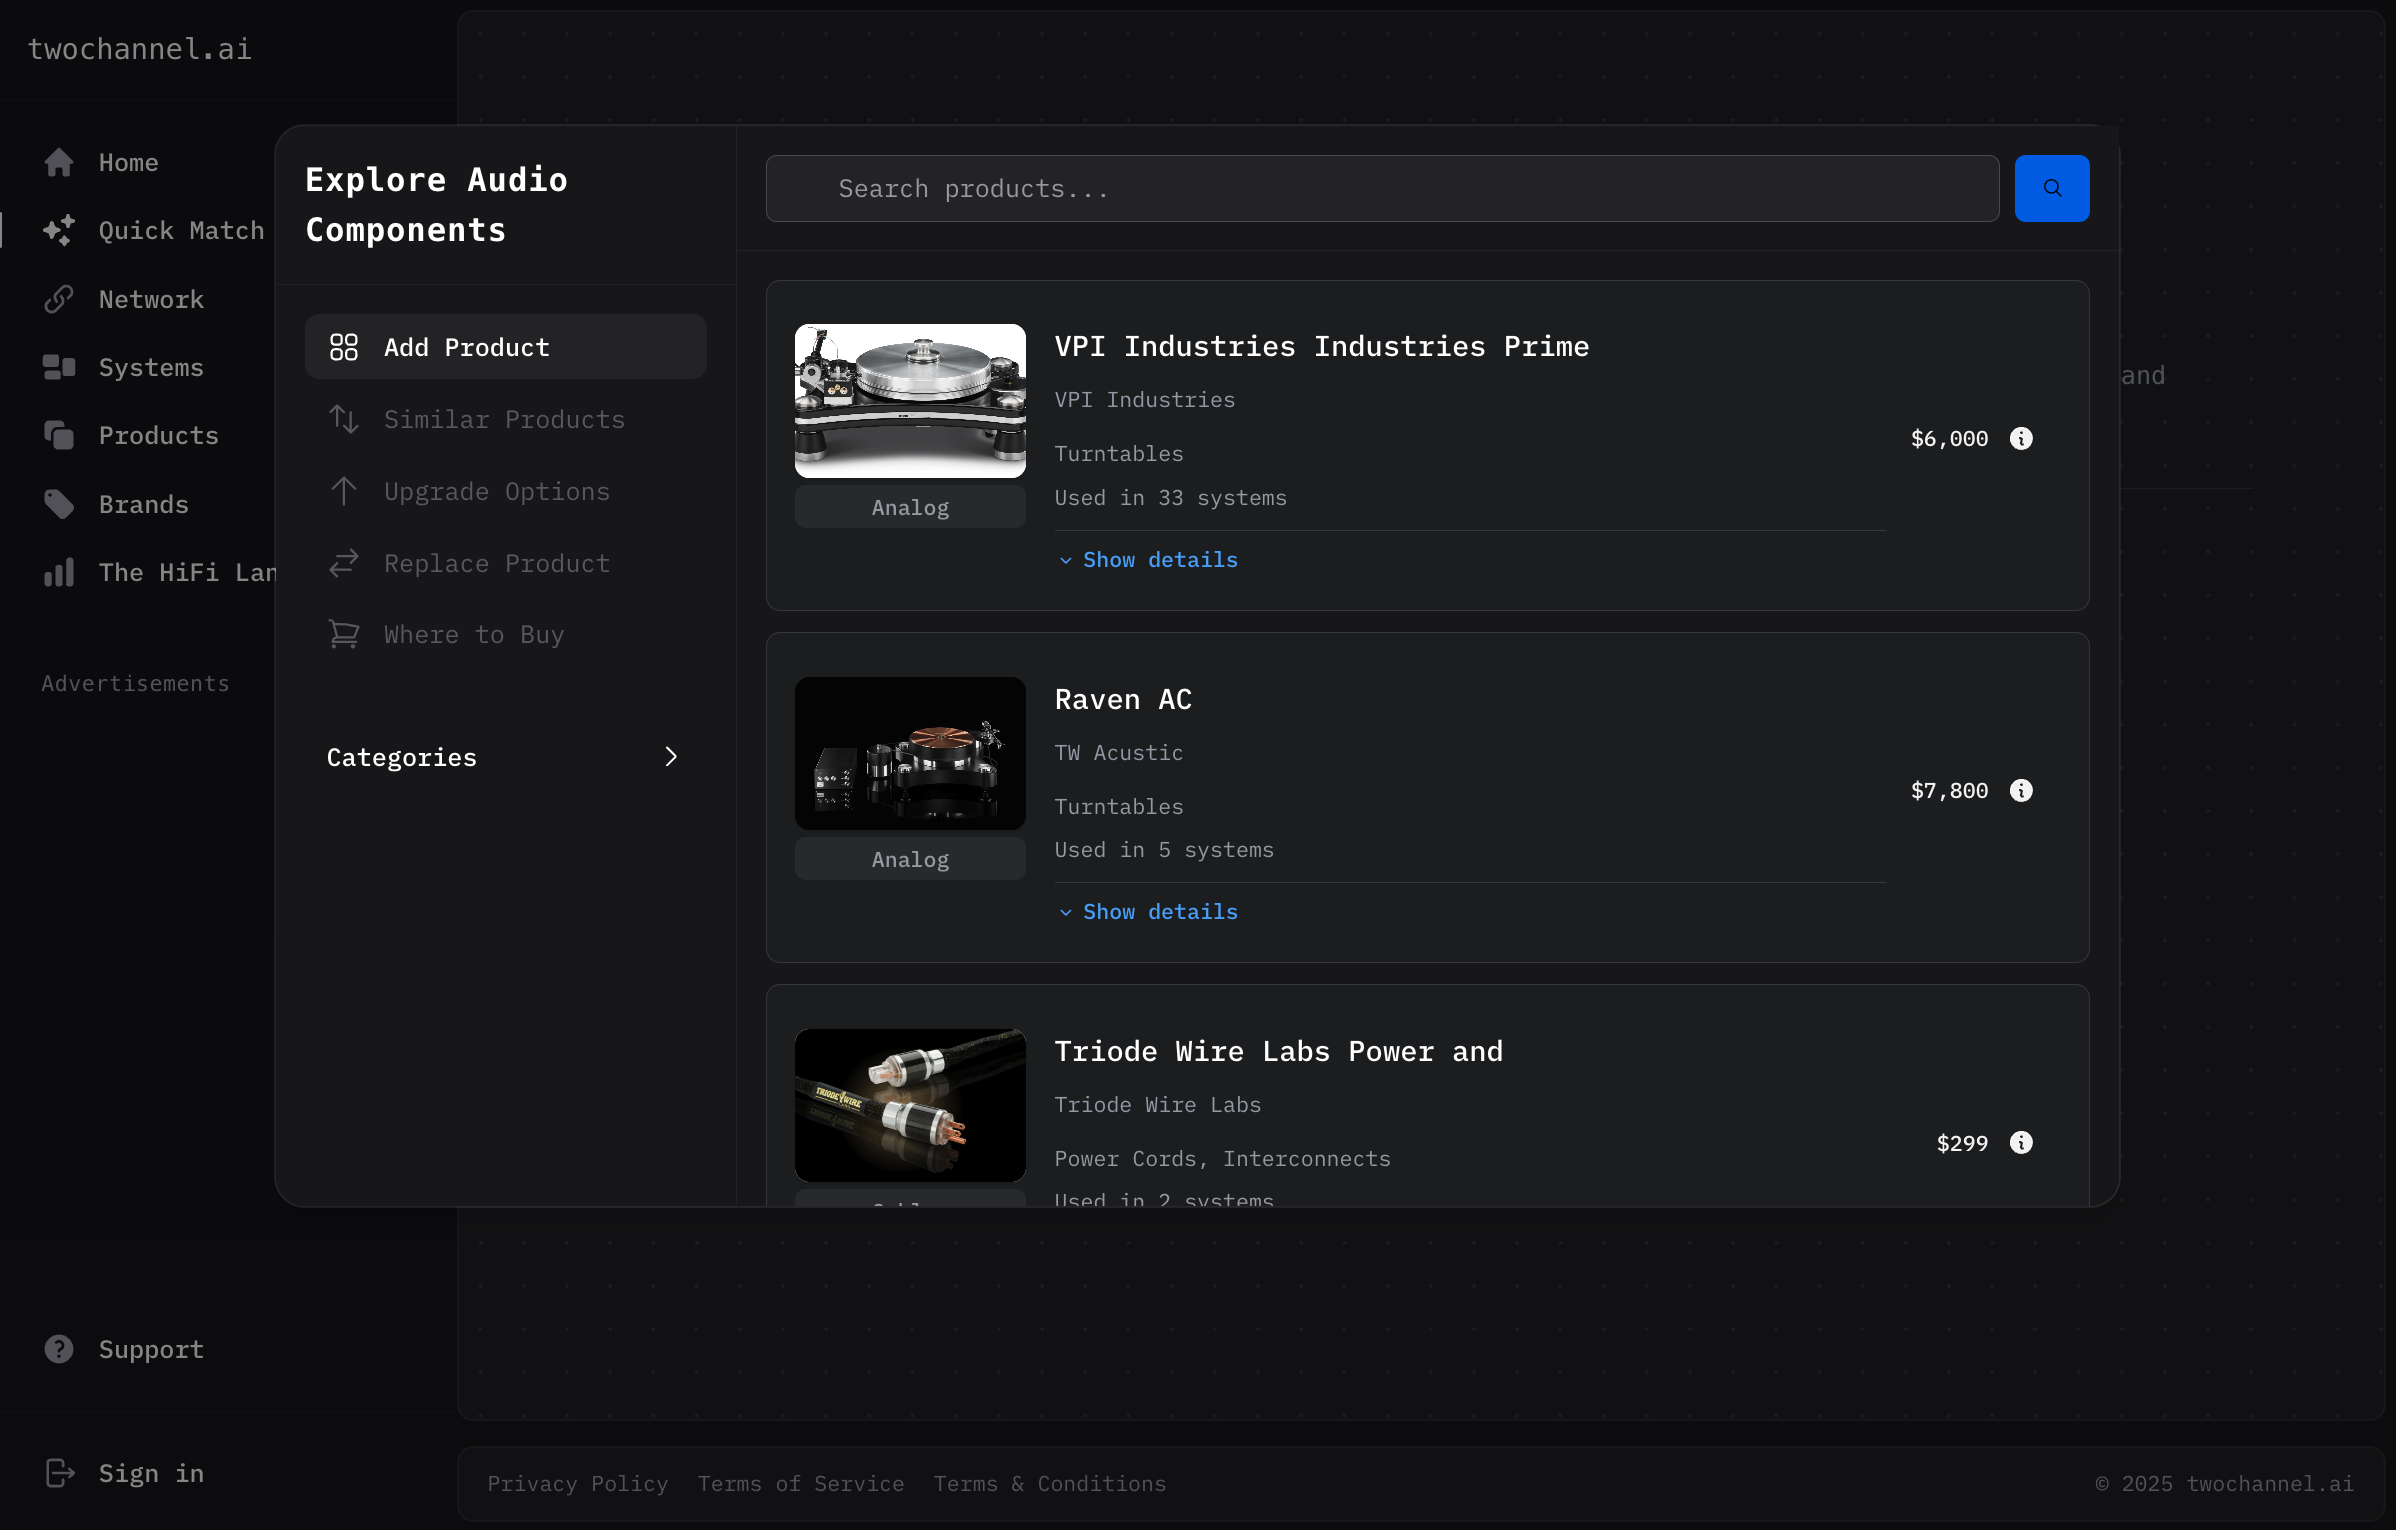
Task: Click the "Used in 5 systems" text
Action: [x=1163, y=849]
